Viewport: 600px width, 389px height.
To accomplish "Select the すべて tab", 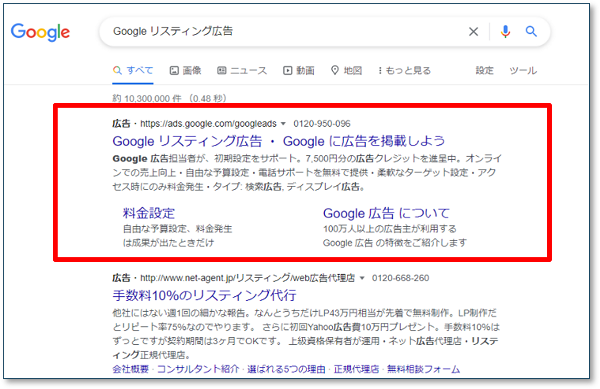I will tap(133, 70).
